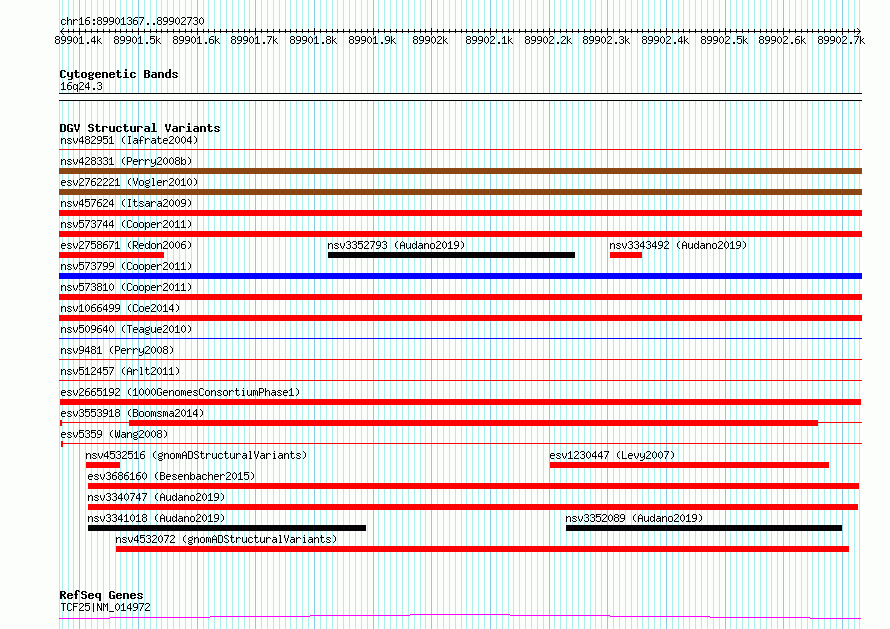Select the nsv1066499 (Coe2014) red bar

pyautogui.click(x=460, y=318)
